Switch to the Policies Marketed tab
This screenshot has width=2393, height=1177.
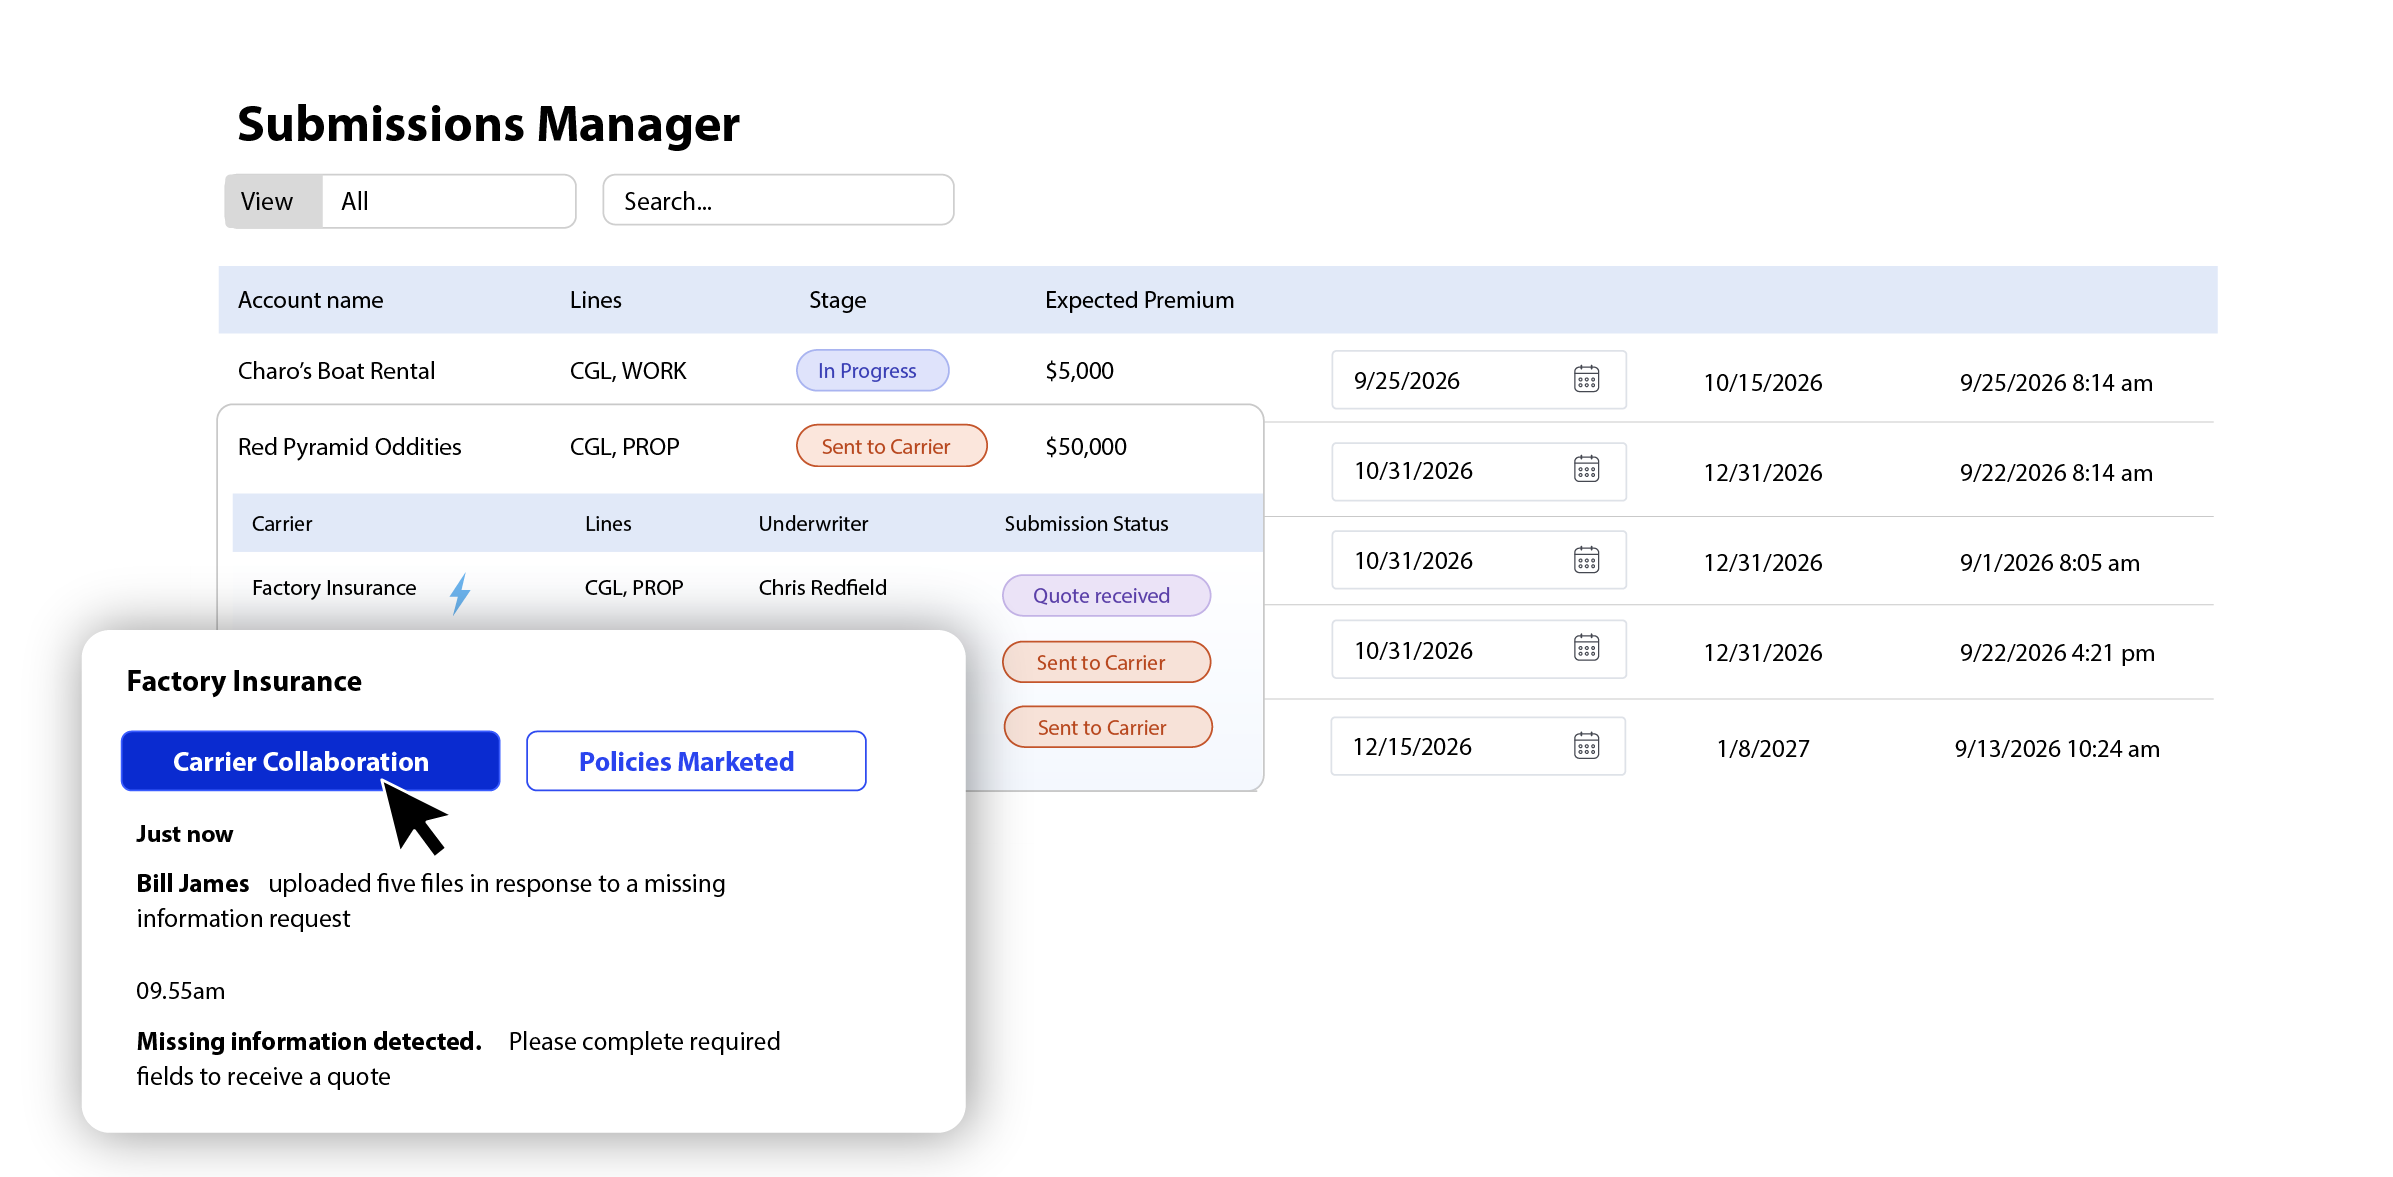click(696, 761)
